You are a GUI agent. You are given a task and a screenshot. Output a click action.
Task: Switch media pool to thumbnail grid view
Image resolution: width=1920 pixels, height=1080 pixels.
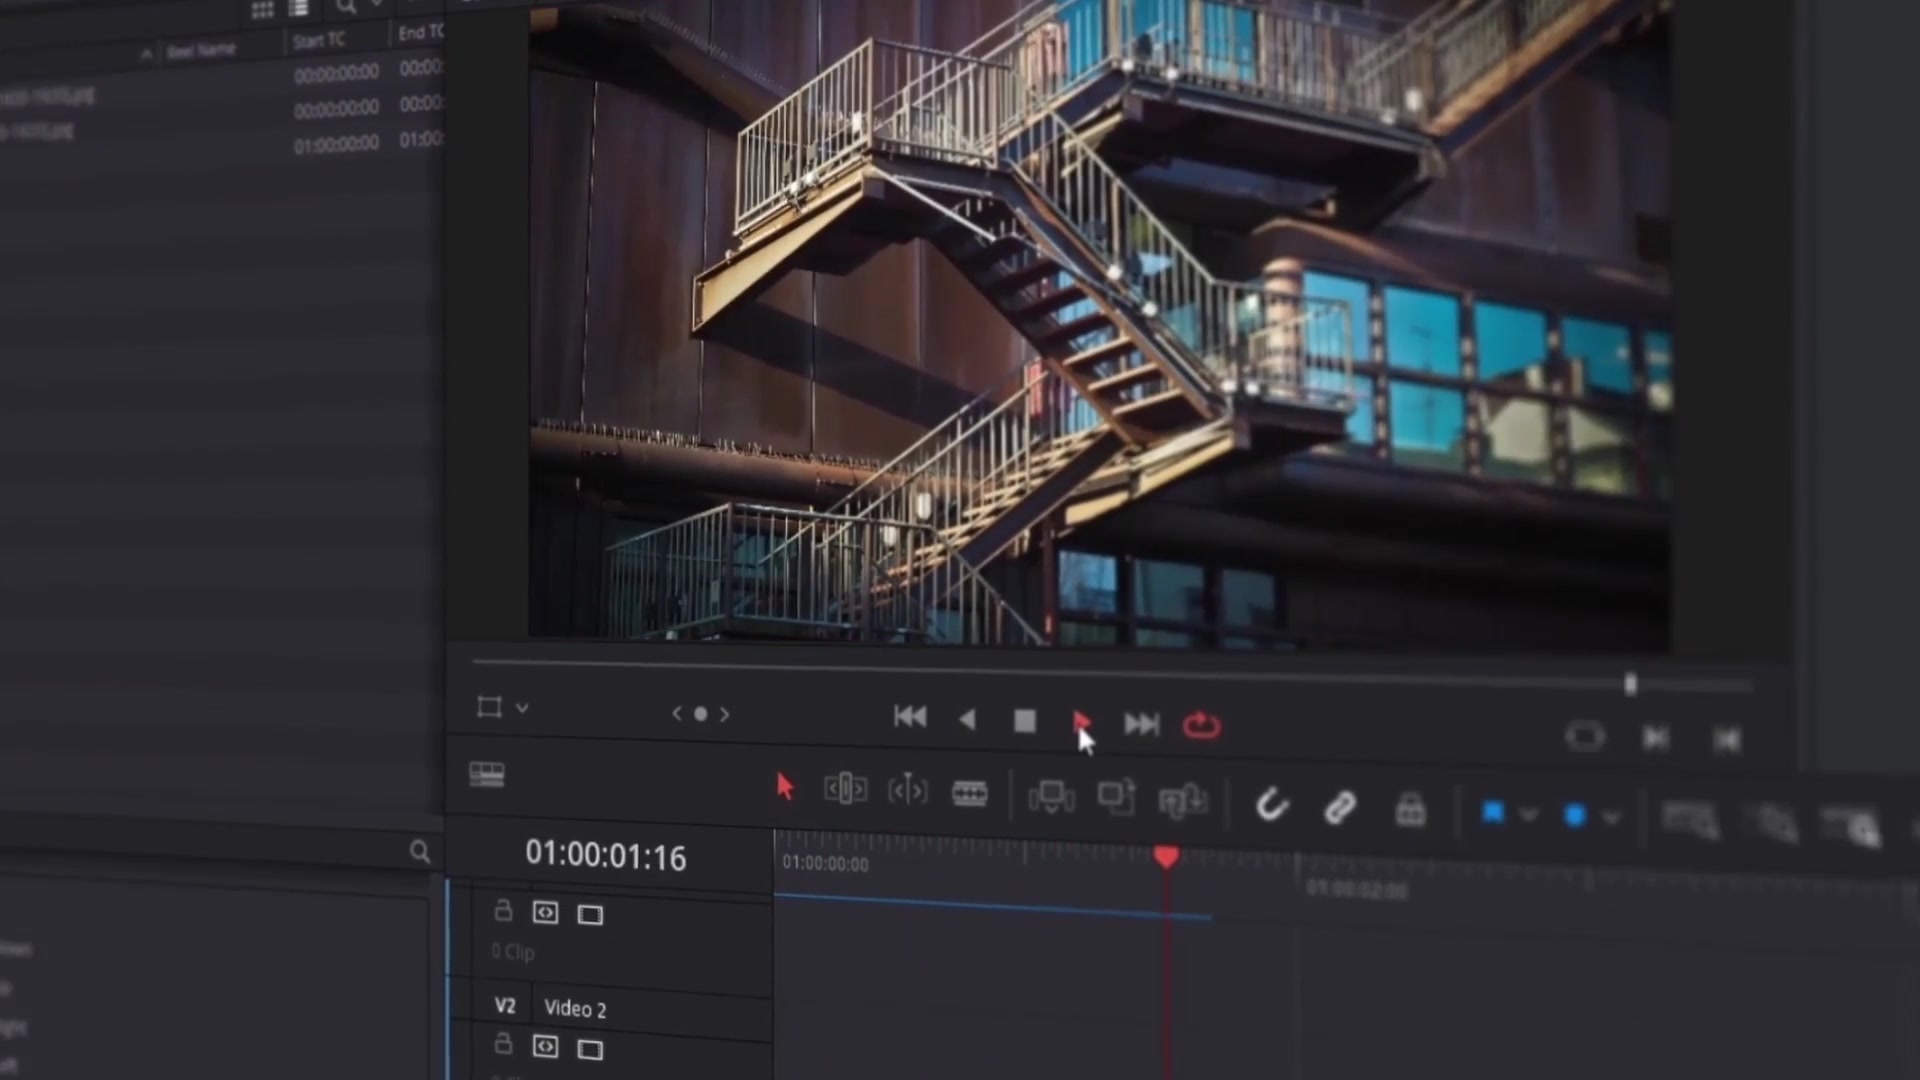[x=262, y=10]
